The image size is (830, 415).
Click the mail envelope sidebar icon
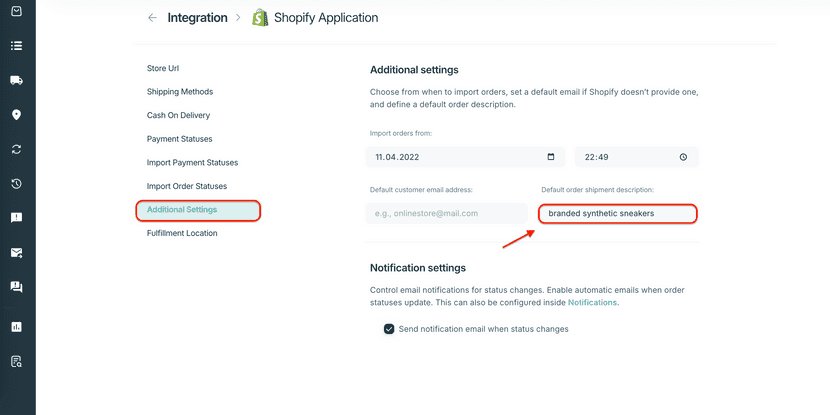[17, 253]
